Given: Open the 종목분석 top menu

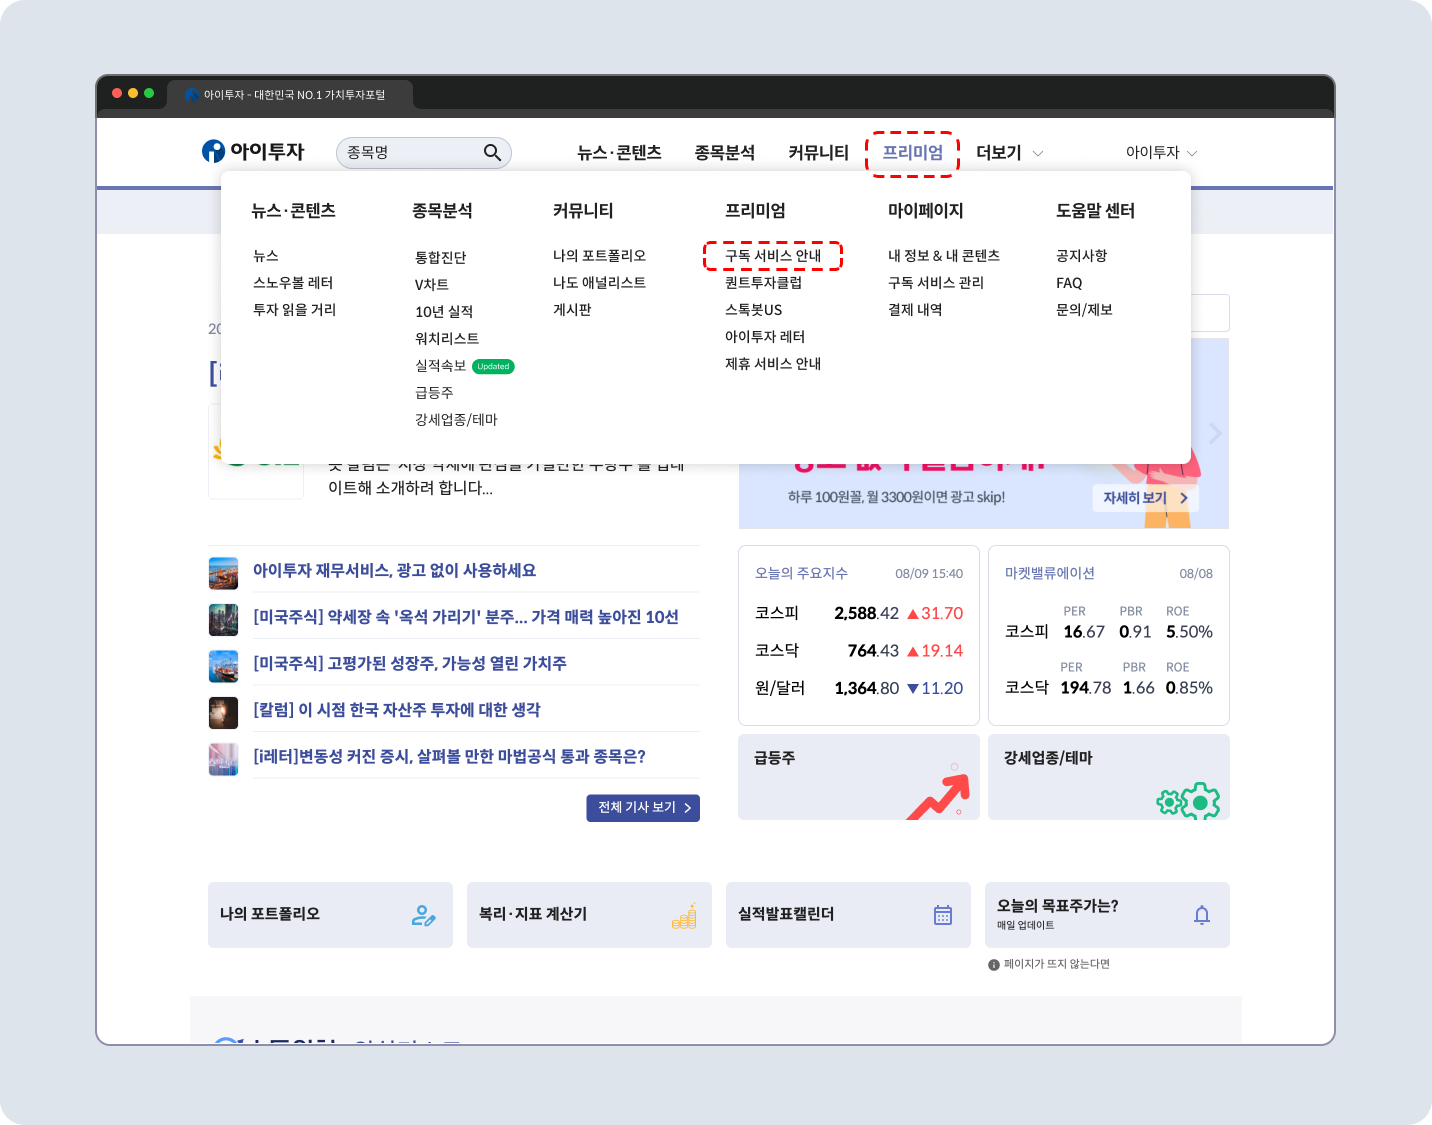Looking at the screenshot, I should (725, 152).
